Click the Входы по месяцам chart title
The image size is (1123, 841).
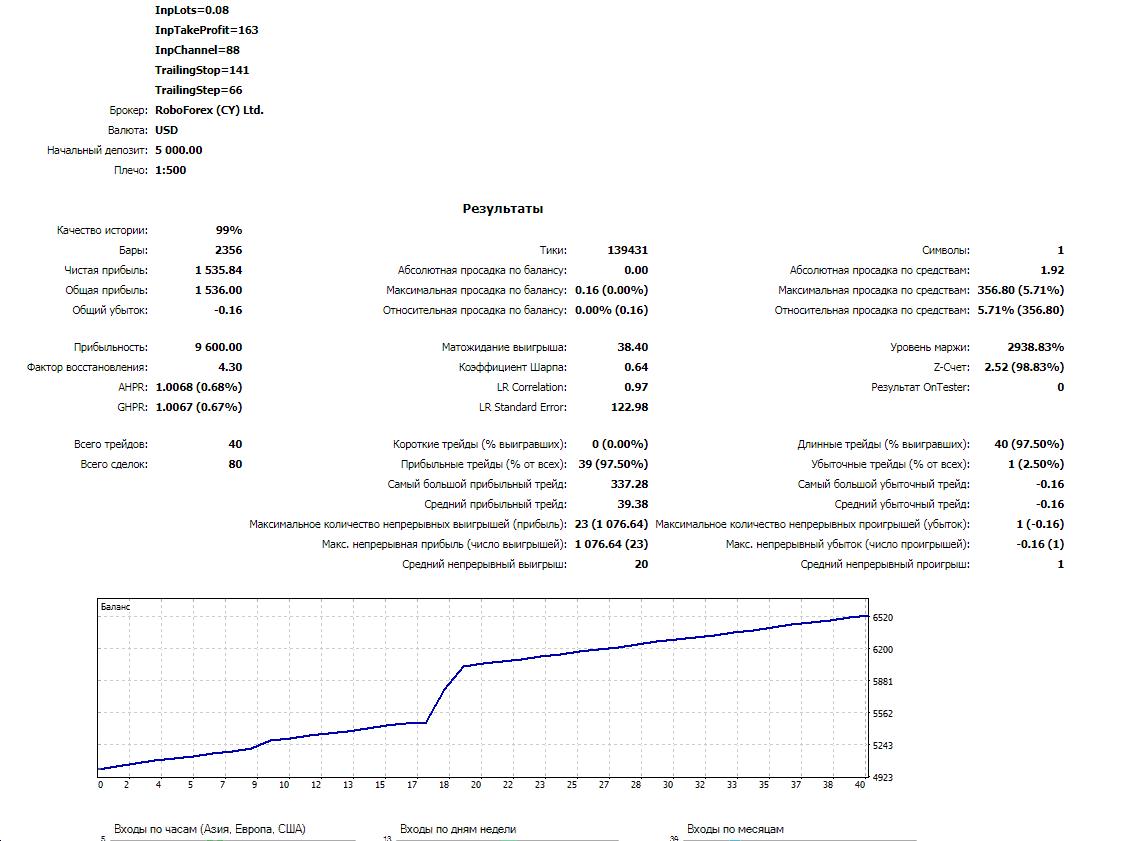click(735, 829)
